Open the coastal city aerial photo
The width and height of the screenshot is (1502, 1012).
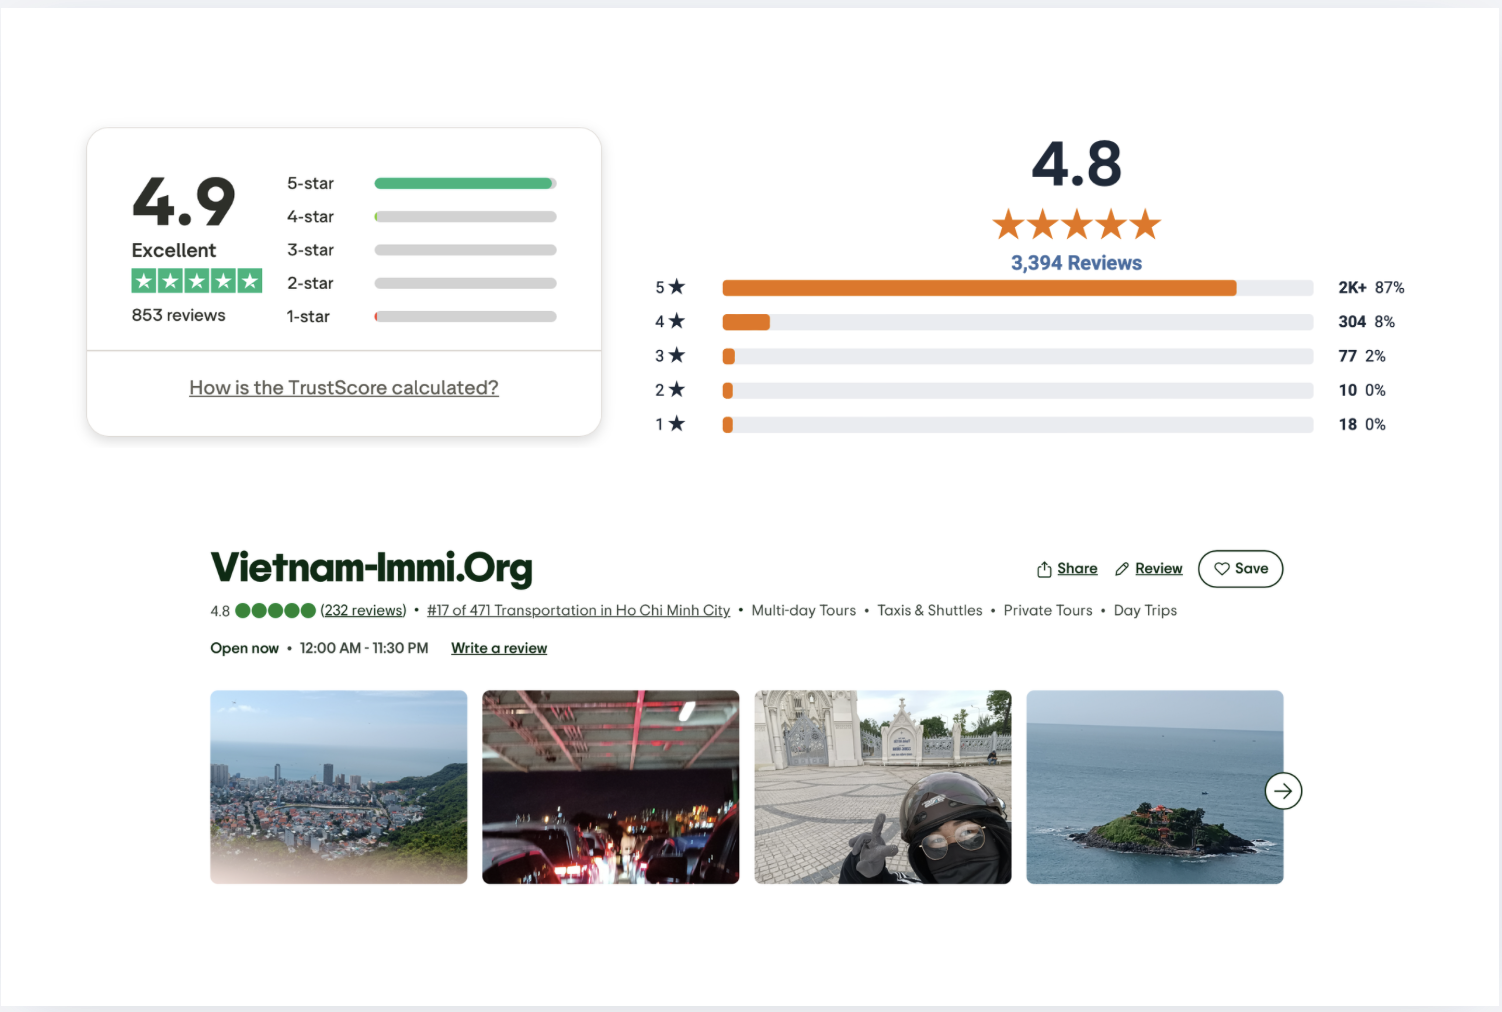(x=338, y=787)
